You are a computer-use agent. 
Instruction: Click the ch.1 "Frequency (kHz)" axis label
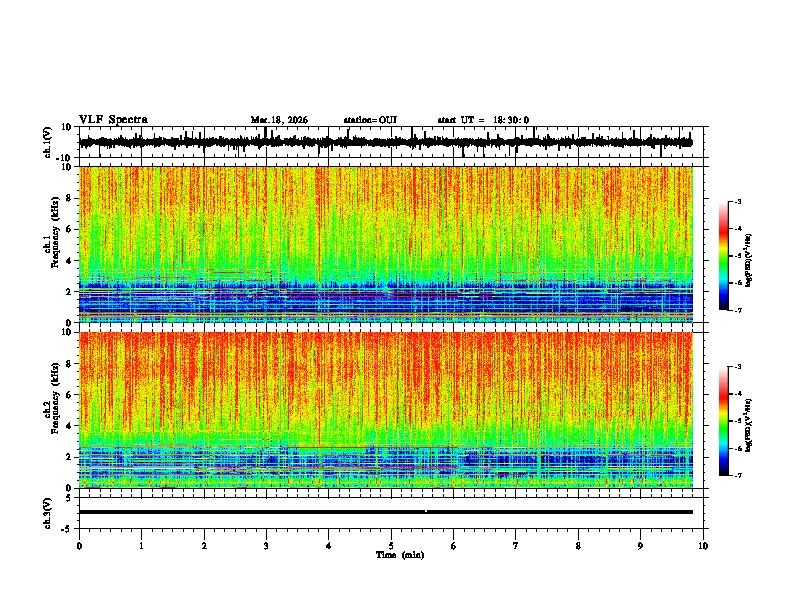coord(55,232)
